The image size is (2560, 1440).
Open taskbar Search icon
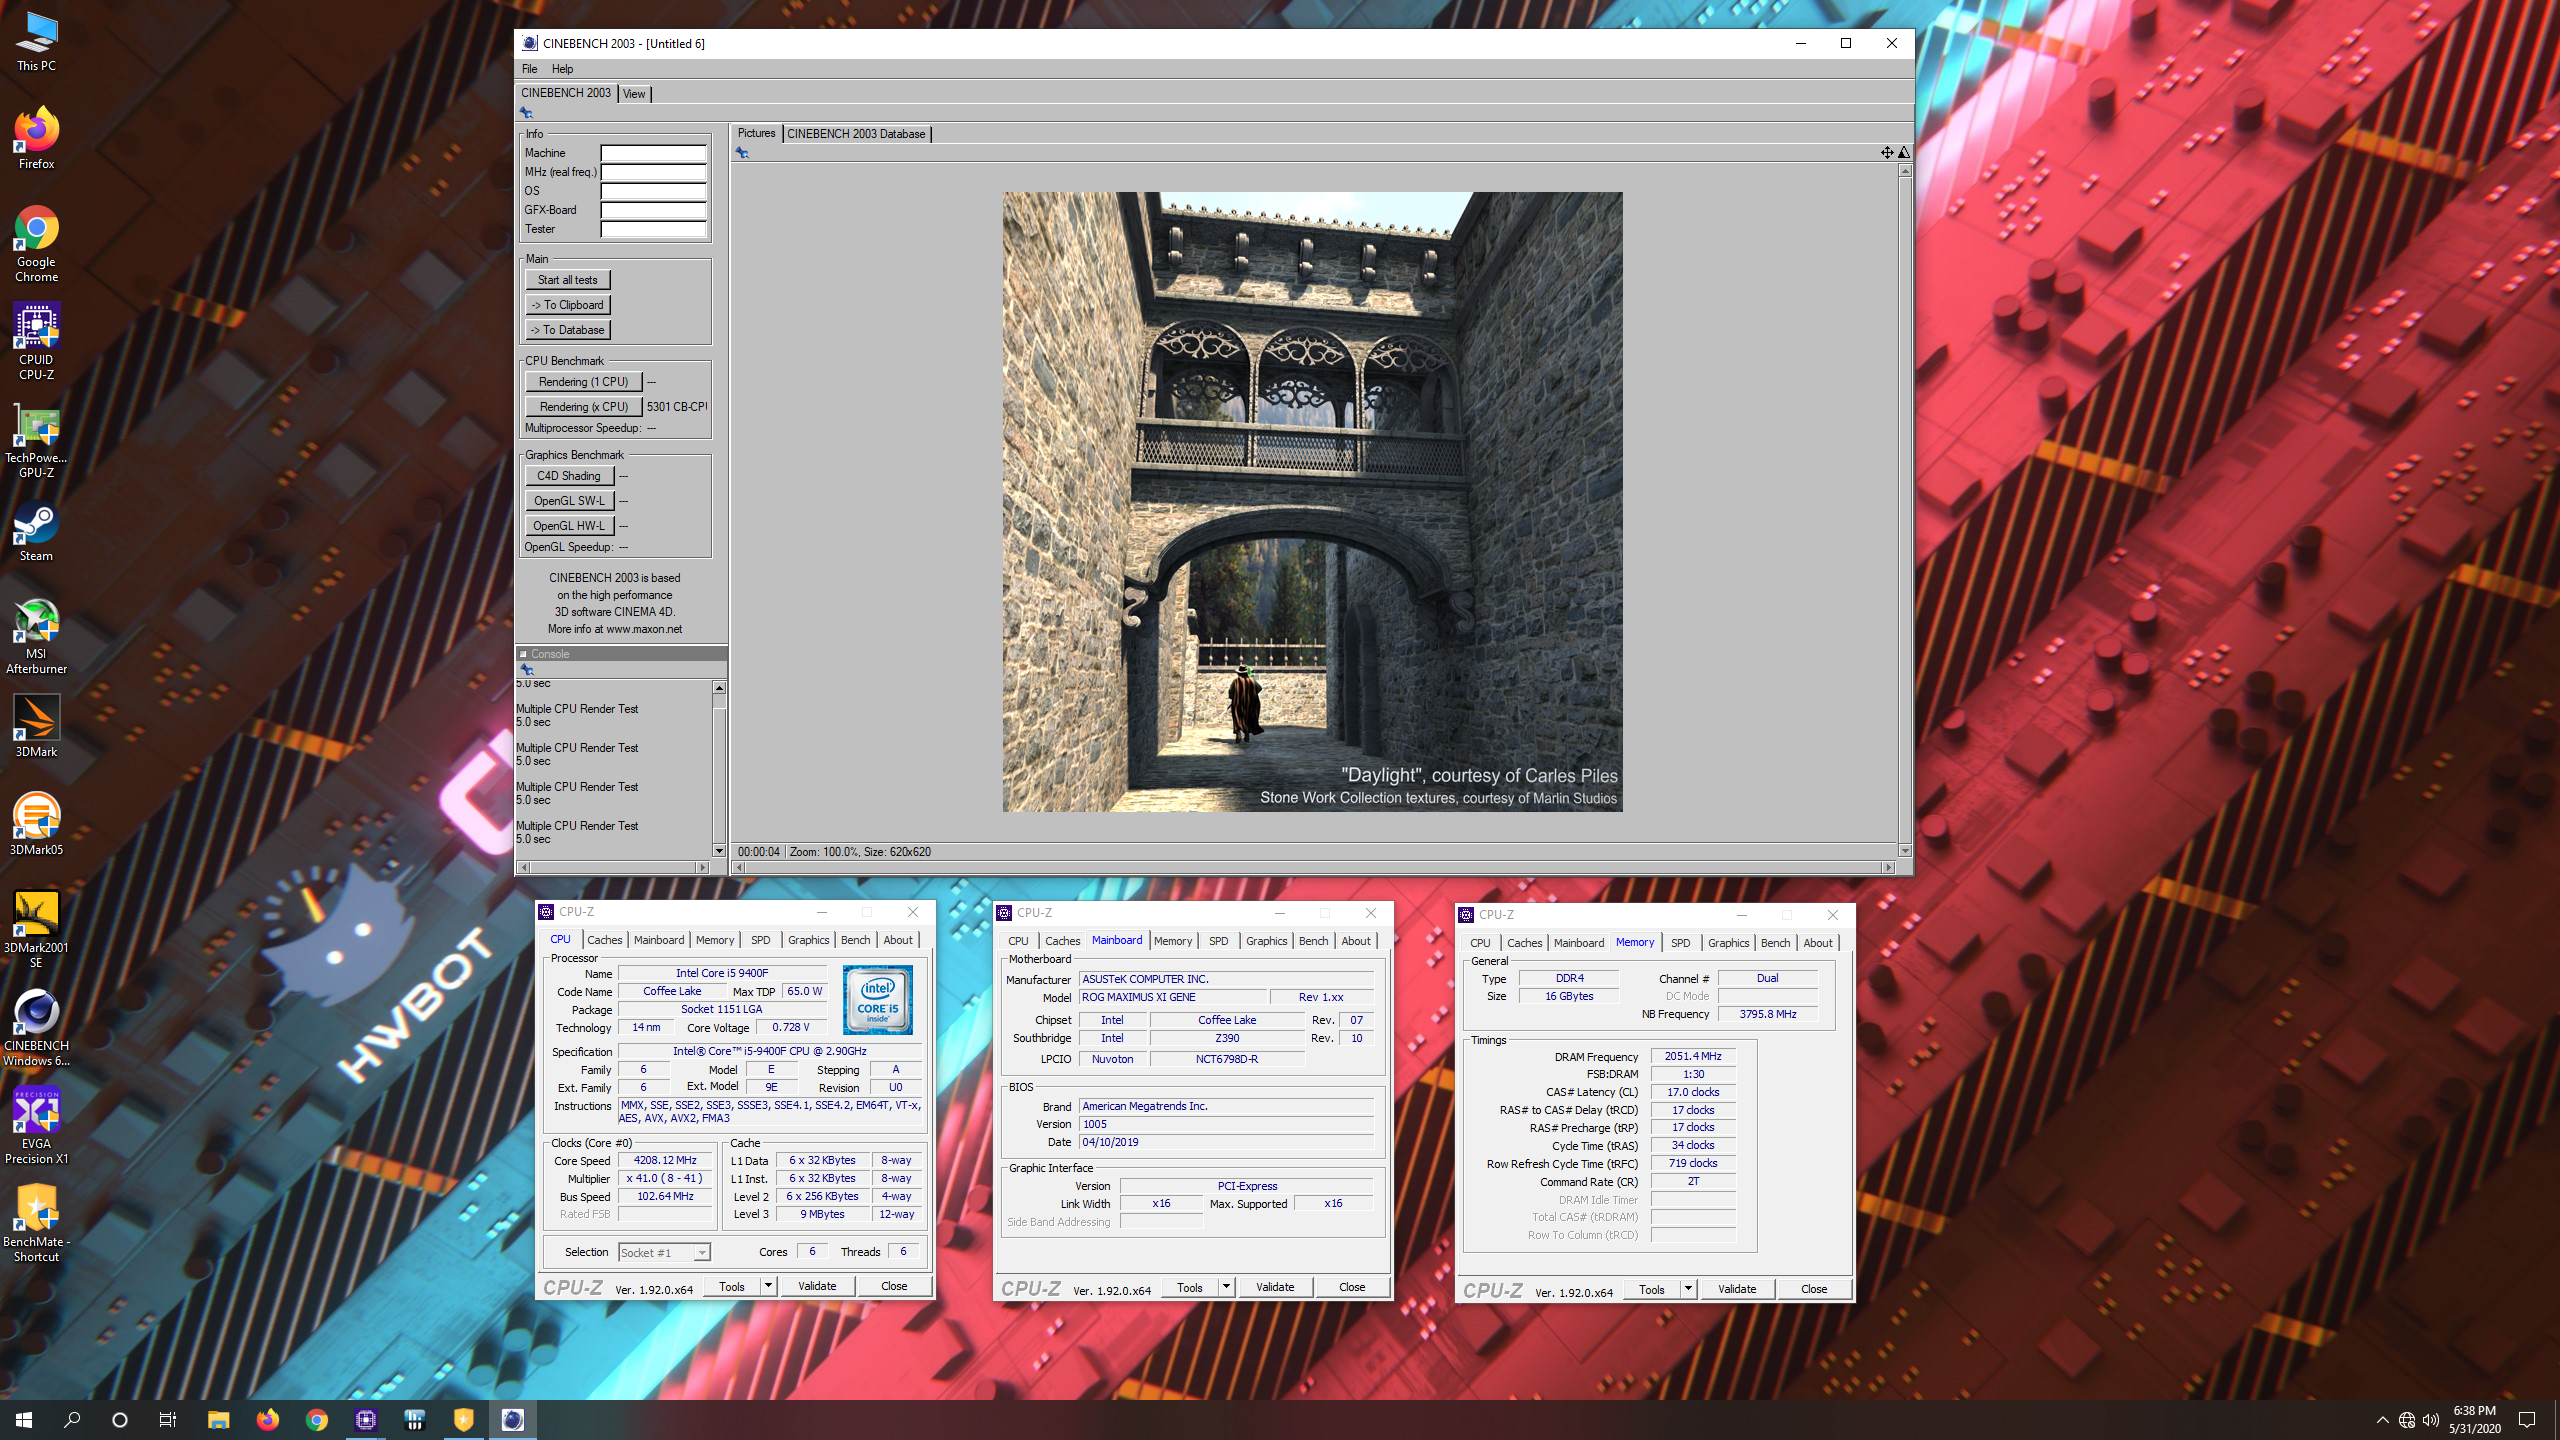coord(72,1420)
